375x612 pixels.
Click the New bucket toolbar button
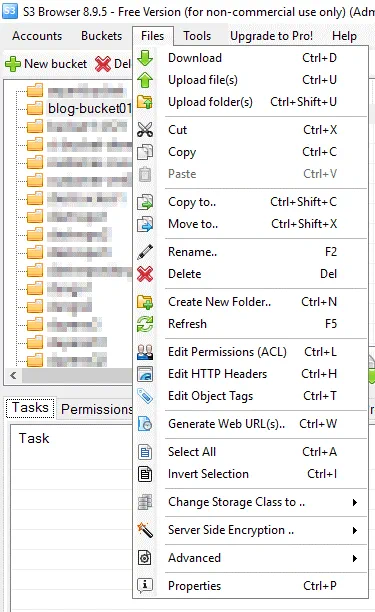click(46, 64)
